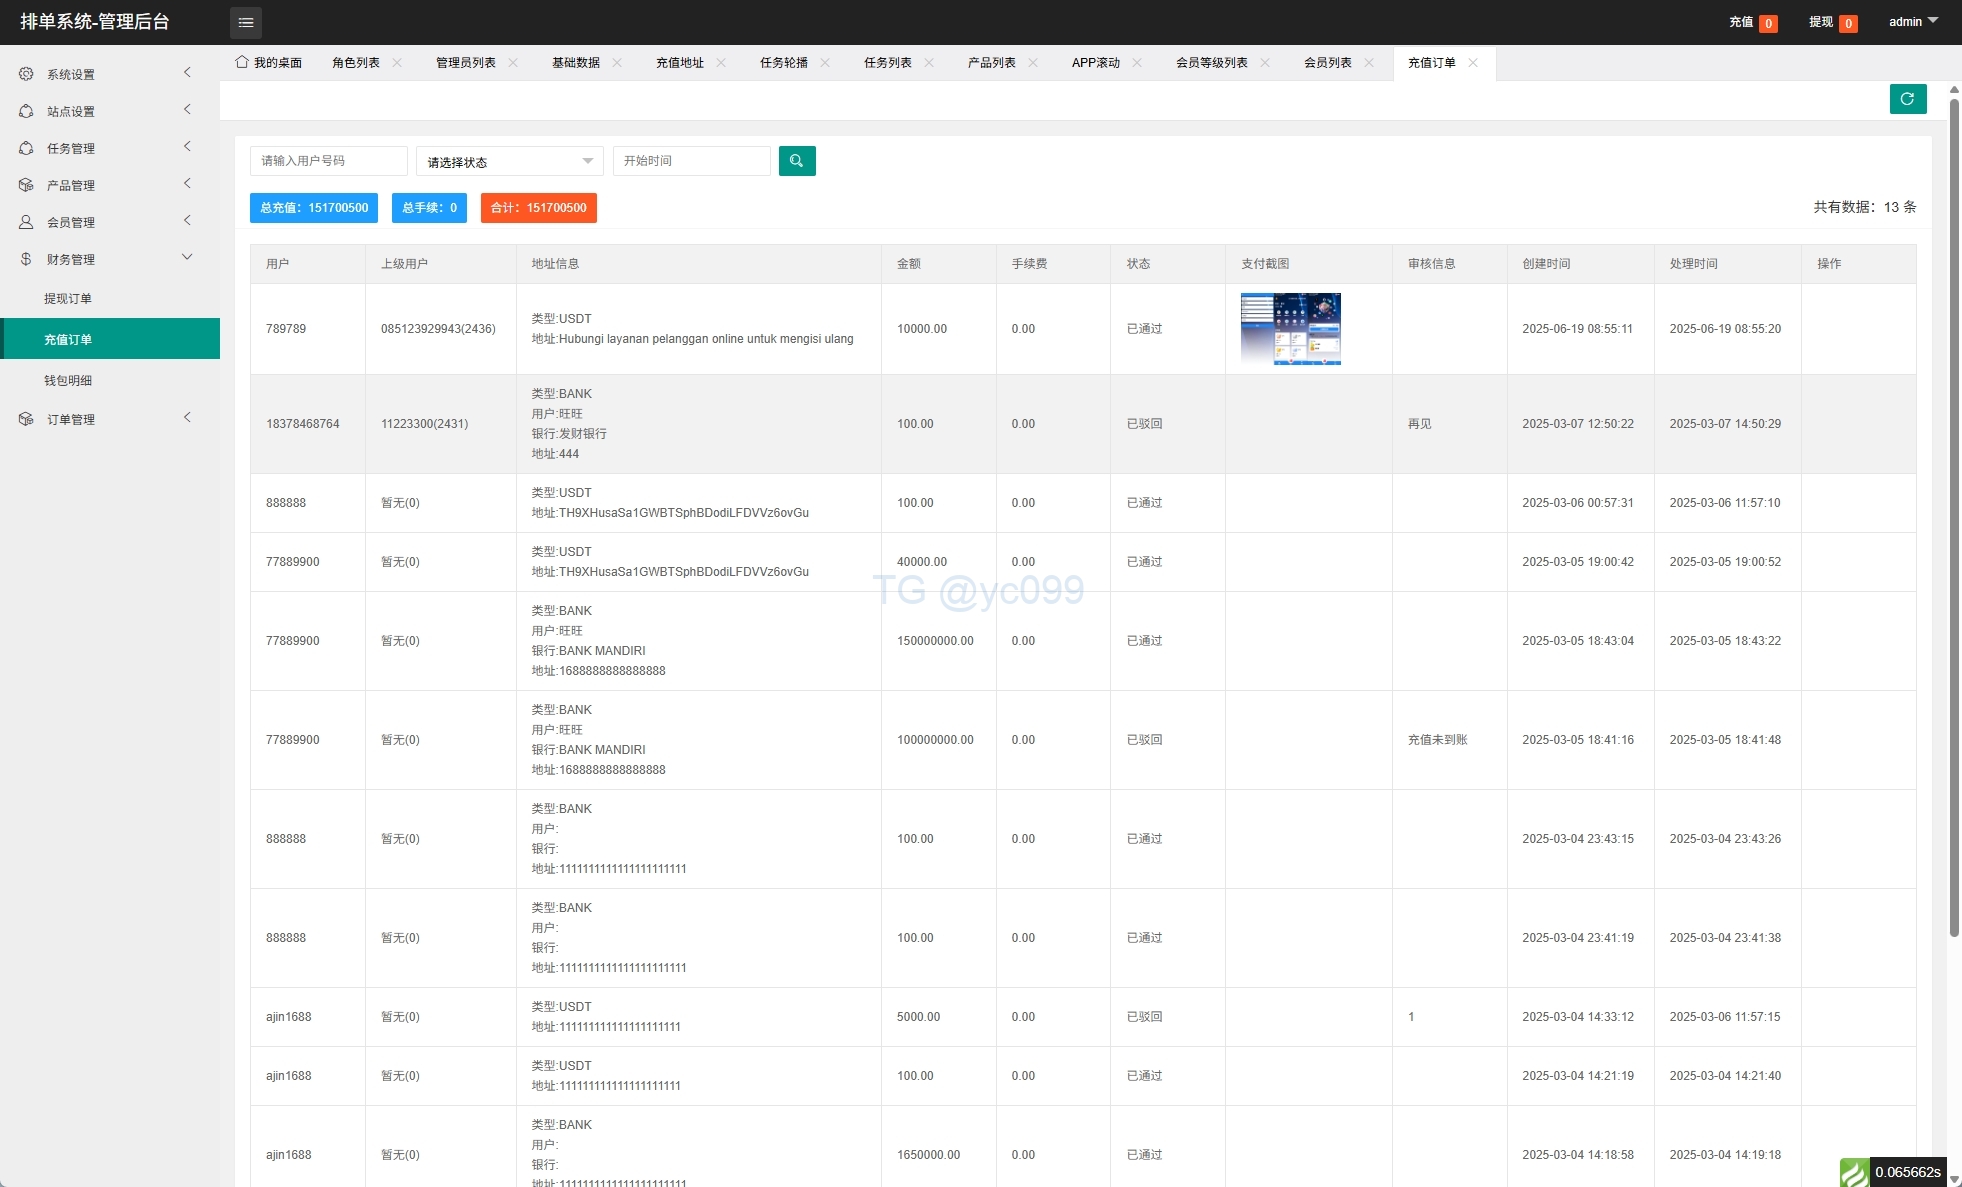Click the 产品管理 box icon
Viewport: 1962px width, 1187px height.
coord(26,185)
